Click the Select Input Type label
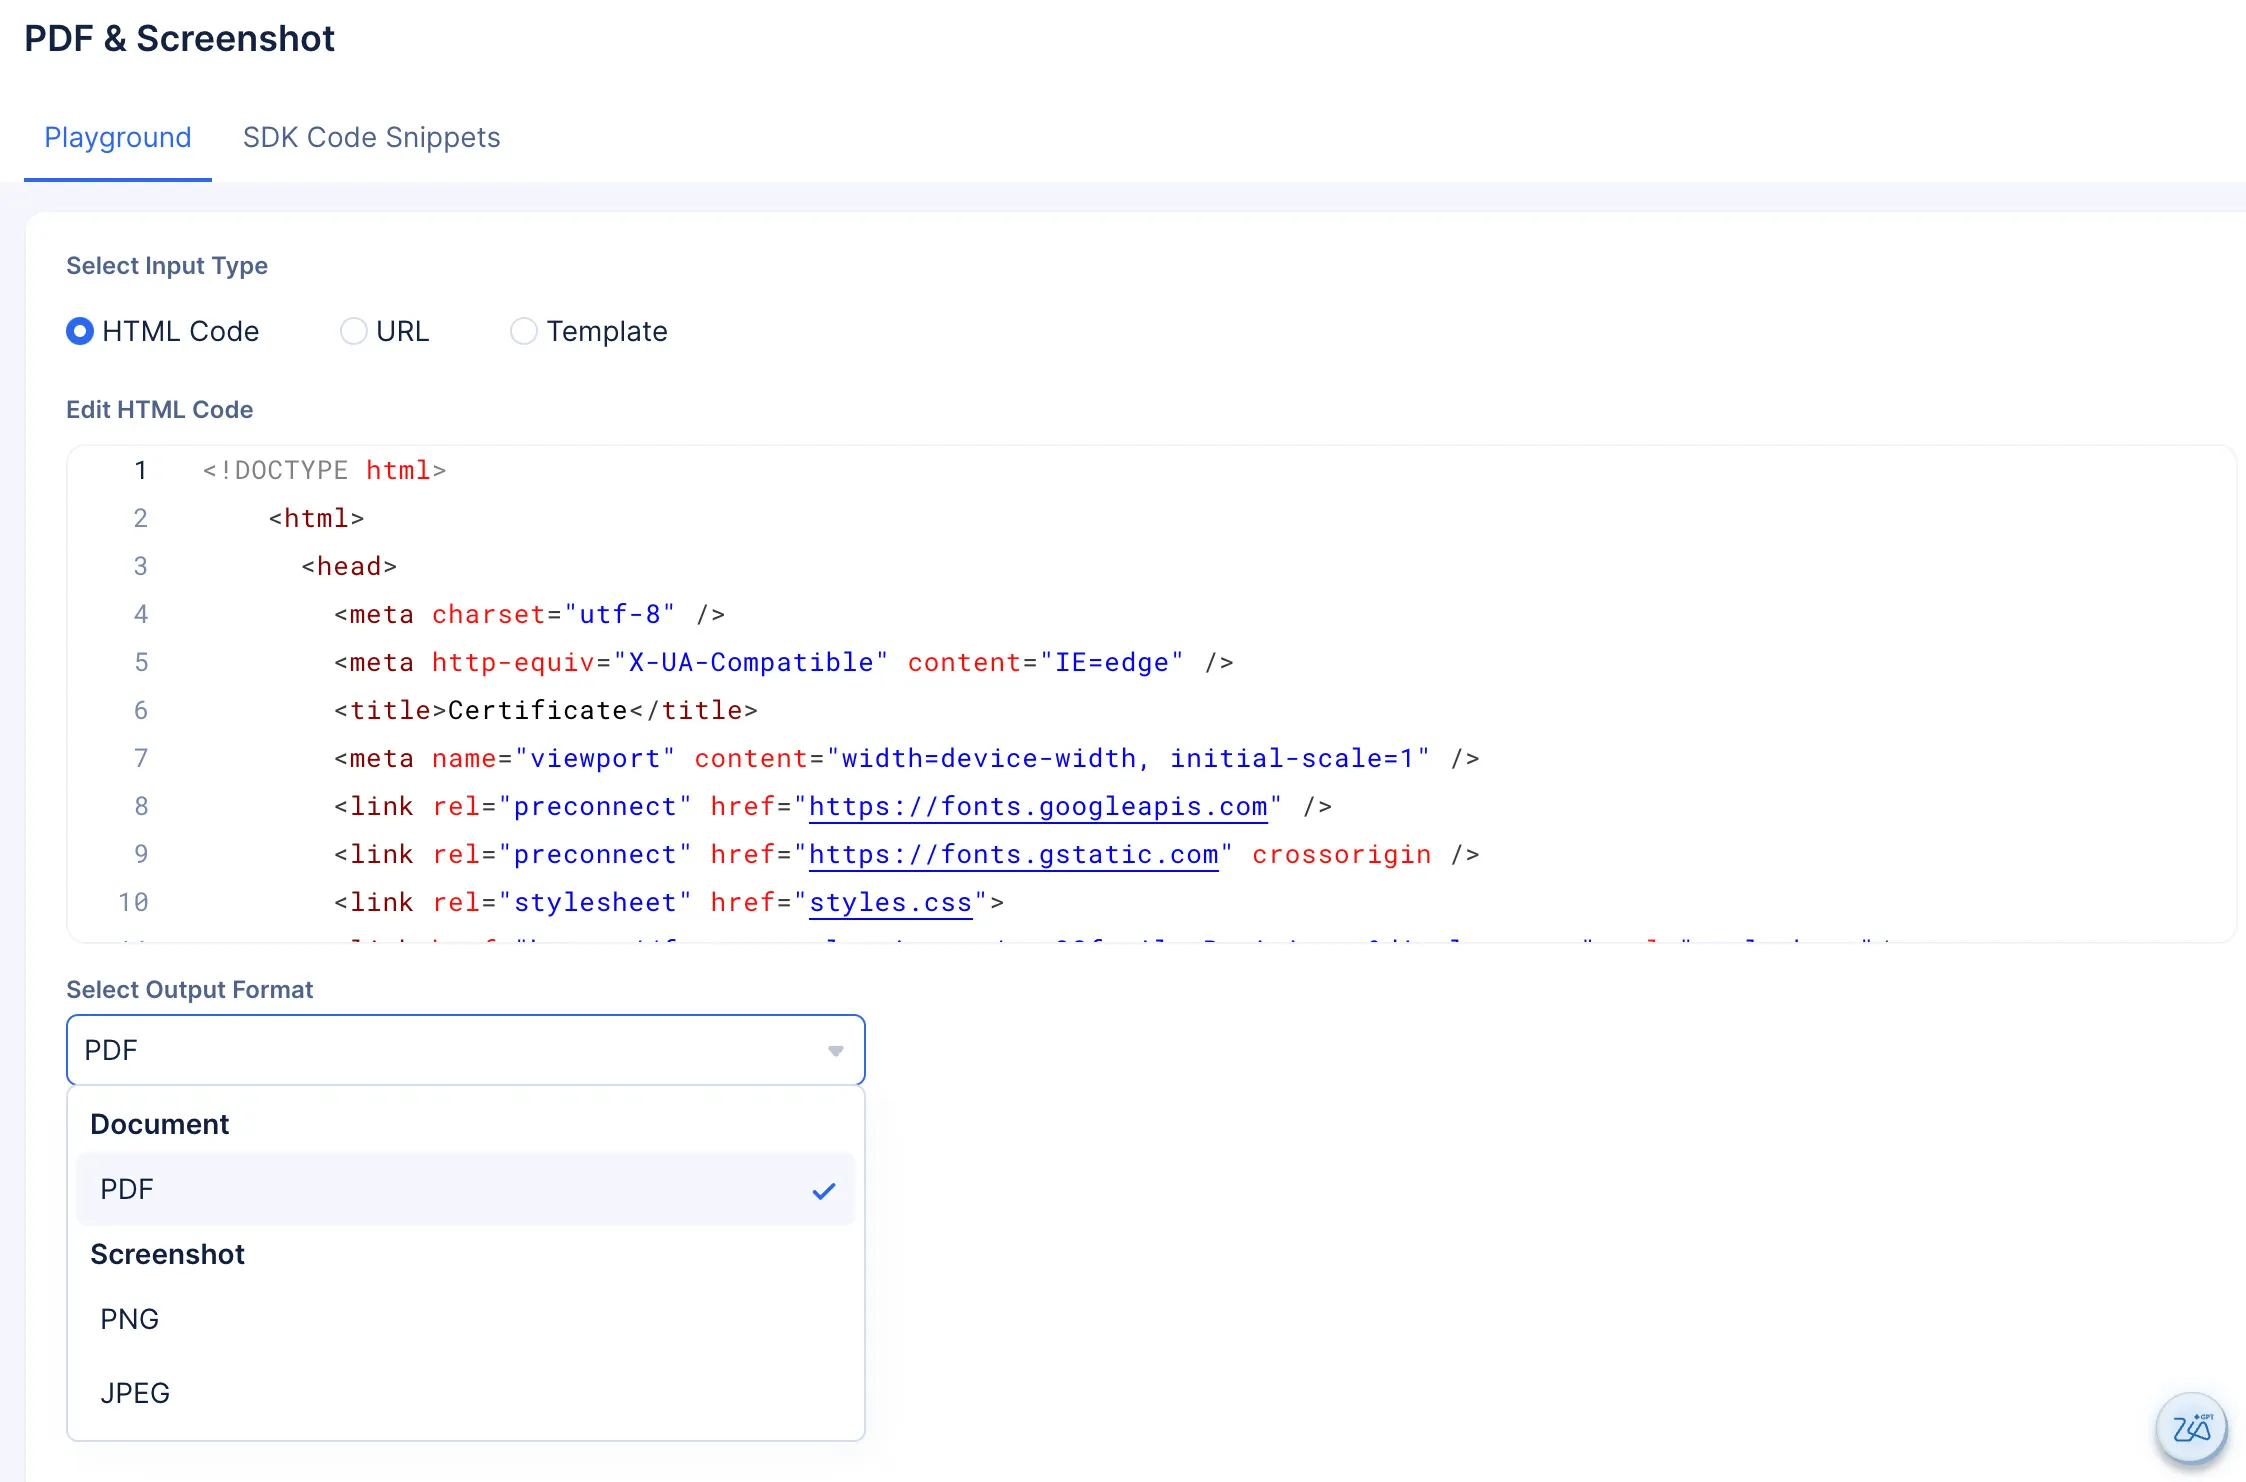Viewport: 2246px width, 1482px height. 167,266
